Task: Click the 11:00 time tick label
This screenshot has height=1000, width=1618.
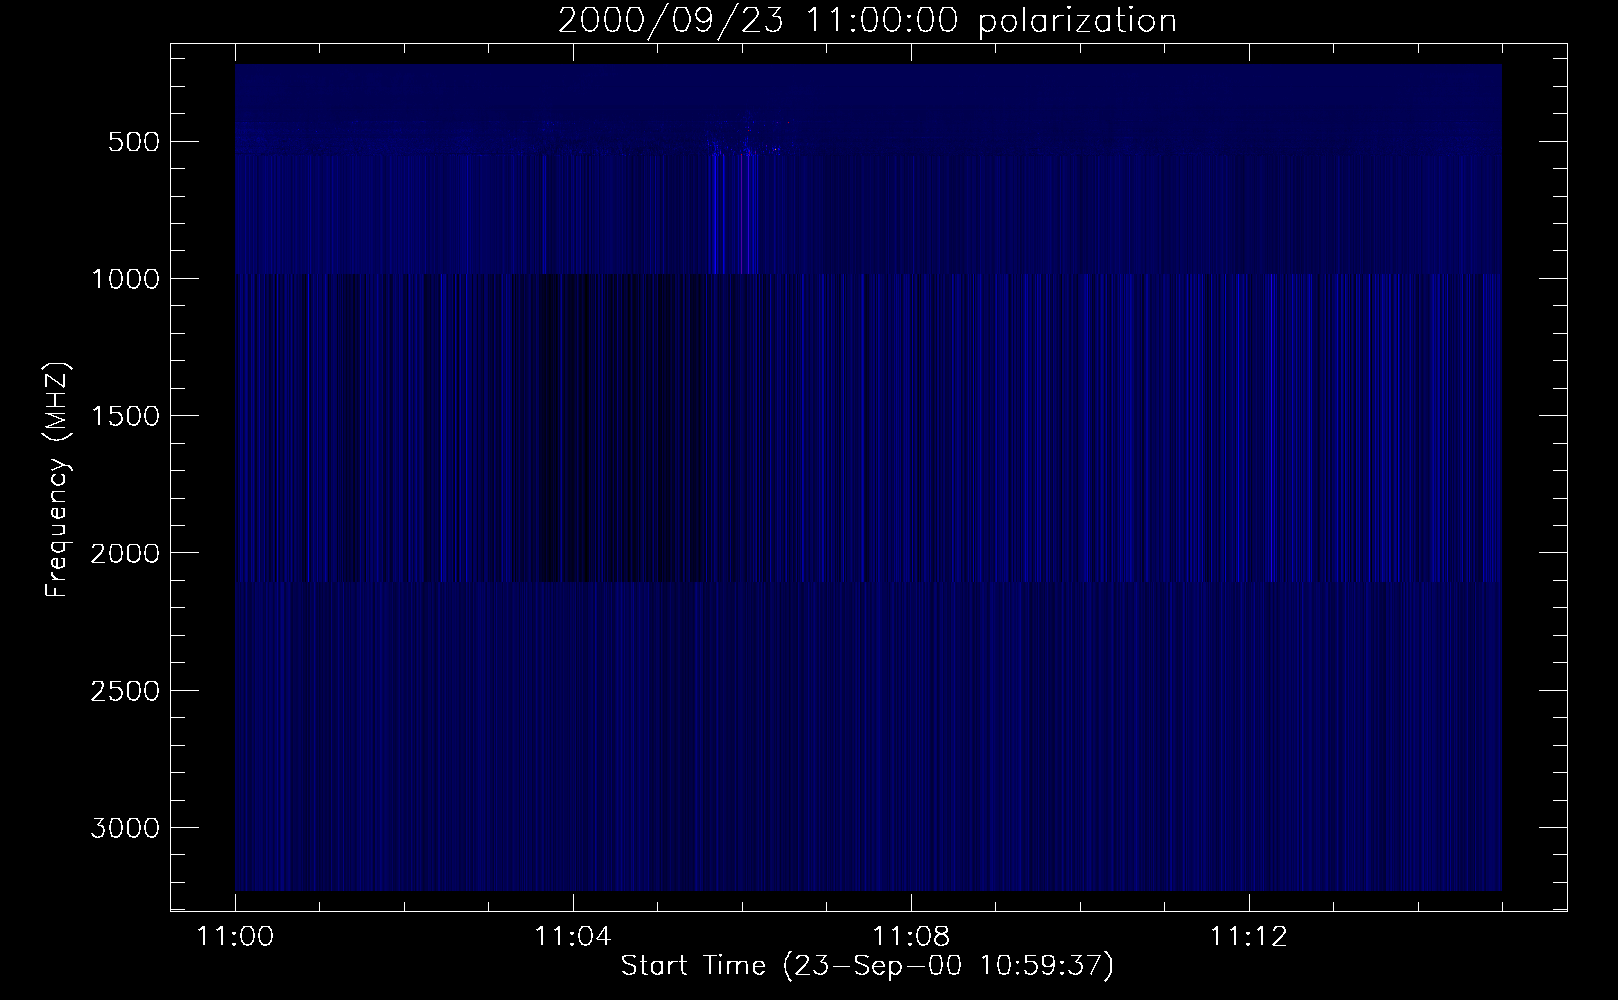Action: [x=235, y=937]
